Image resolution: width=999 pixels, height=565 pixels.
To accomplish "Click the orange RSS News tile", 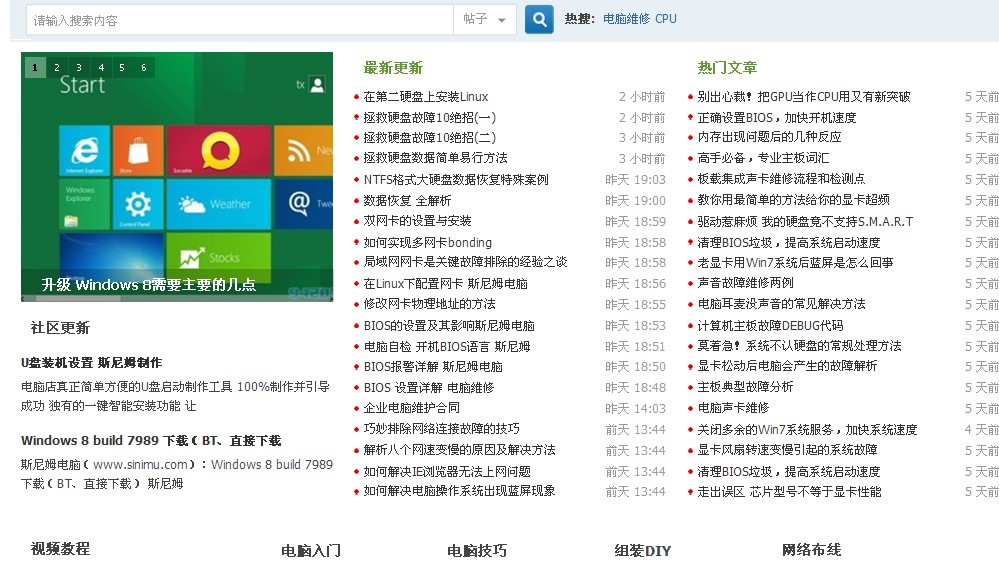I will tap(303, 150).
